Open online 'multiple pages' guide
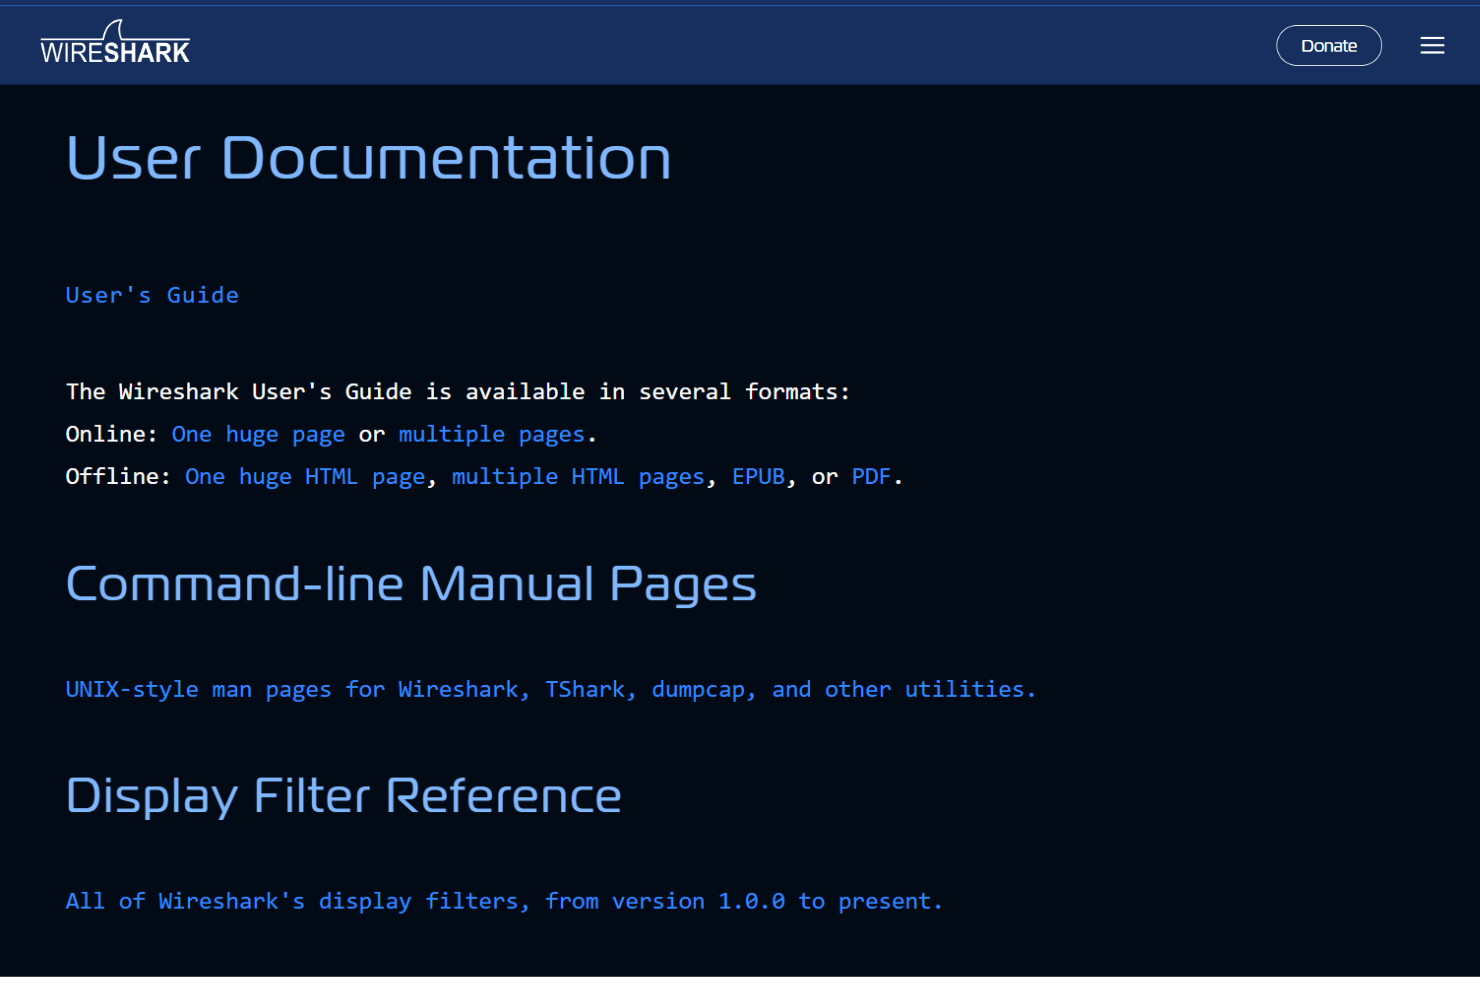The width and height of the screenshot is (1480, 987). [x=492, y=434]
